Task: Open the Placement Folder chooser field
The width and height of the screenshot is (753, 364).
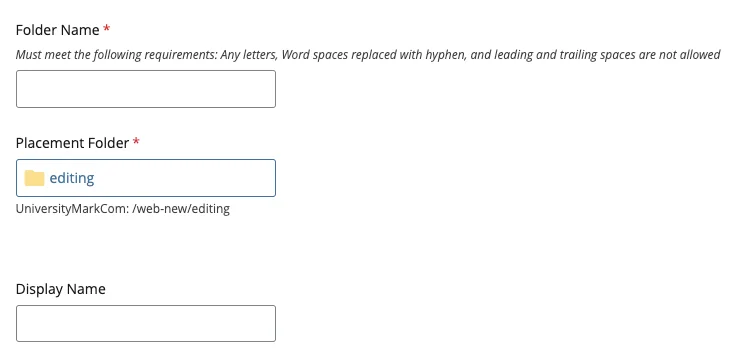Action: pos(146,178)
